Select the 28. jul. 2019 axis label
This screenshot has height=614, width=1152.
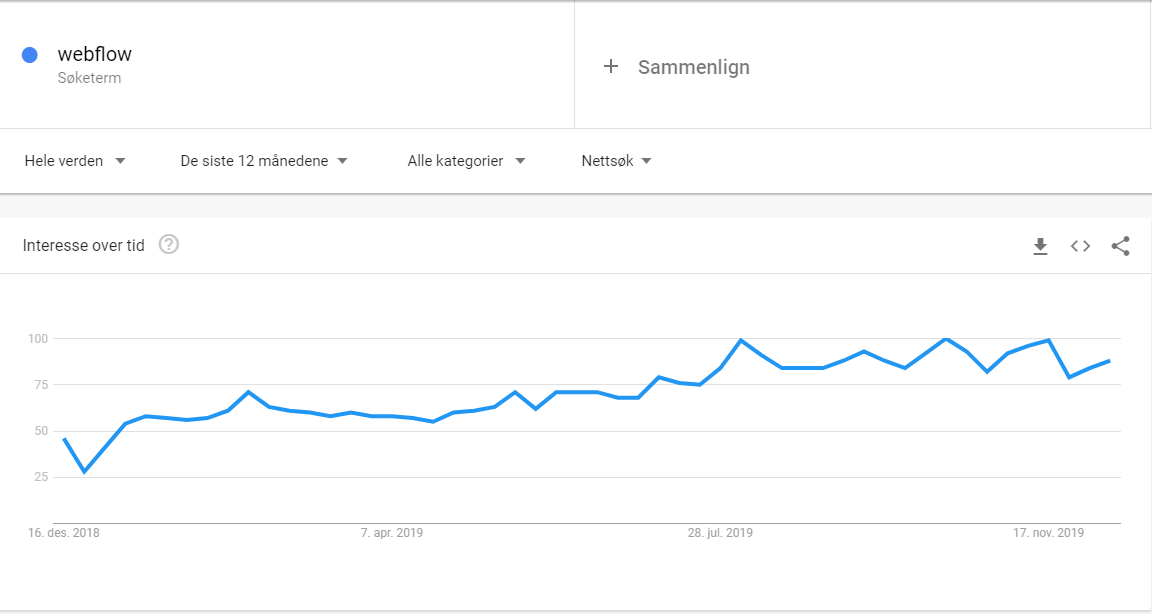720,533
